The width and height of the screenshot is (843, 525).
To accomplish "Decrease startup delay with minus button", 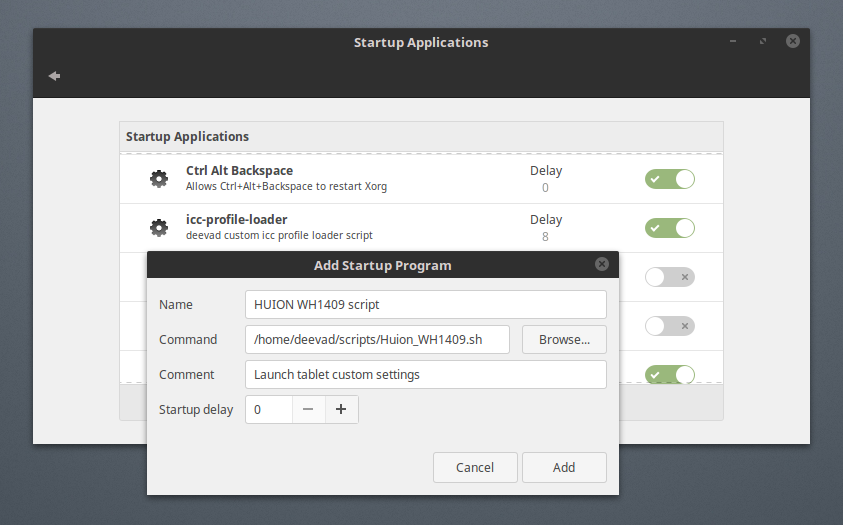I will click(x=308, y=409).
